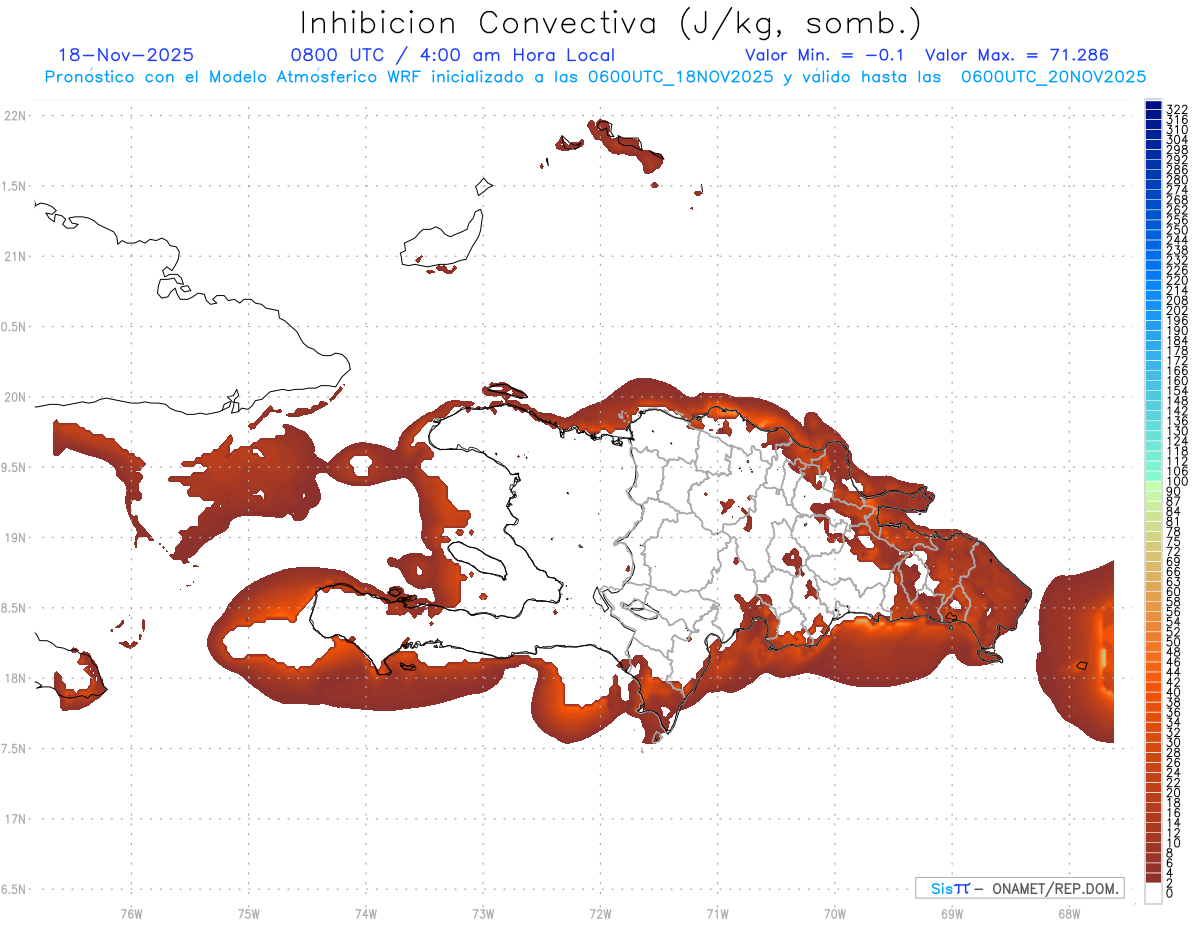Click the legend value "0" at scale bottom
Screen dimensions: 1200x927
coord(1170,893)
